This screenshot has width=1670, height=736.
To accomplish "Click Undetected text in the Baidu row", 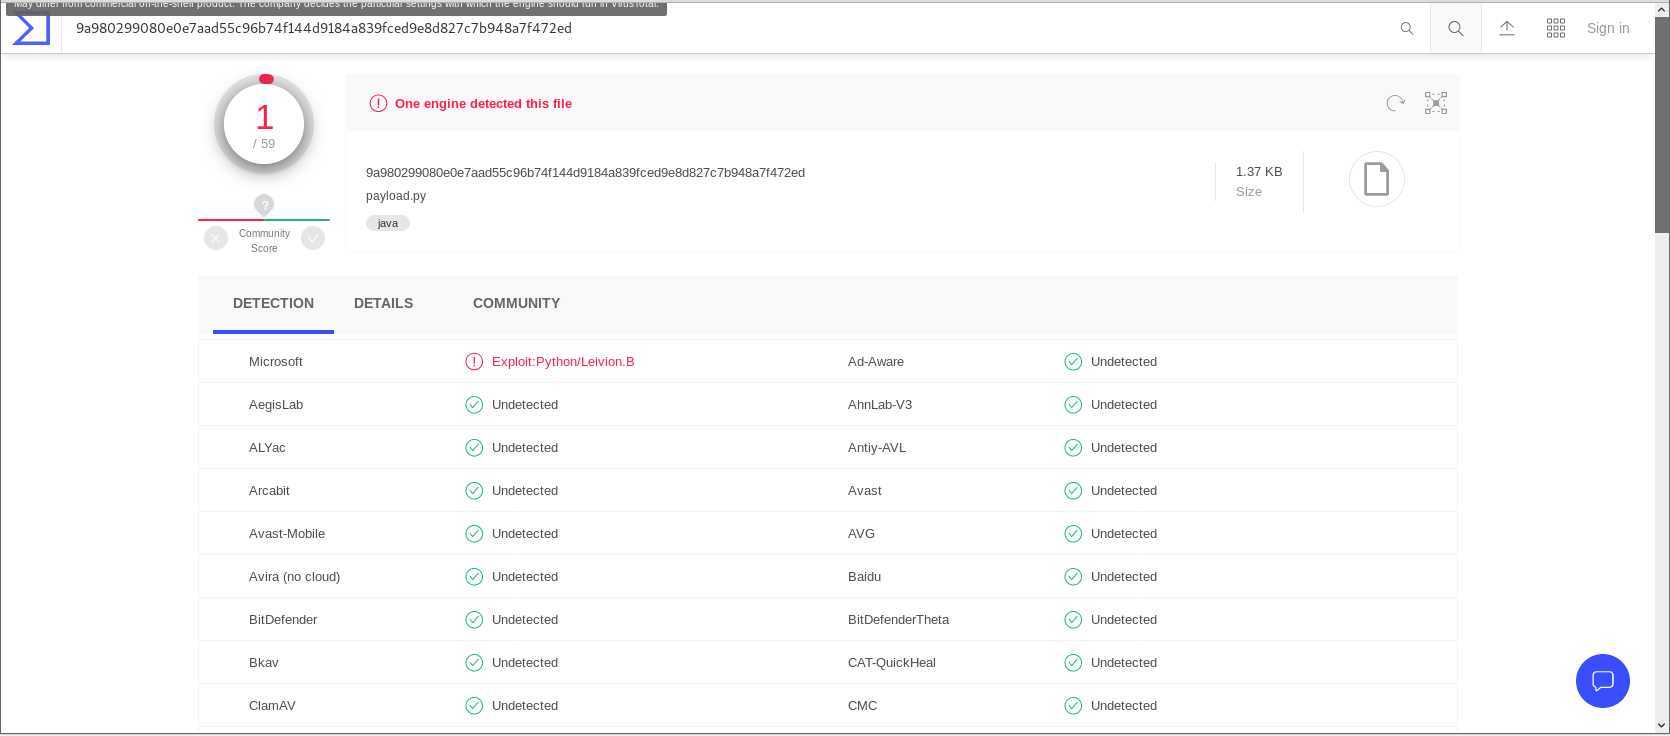I will [x=1124, y=577].
